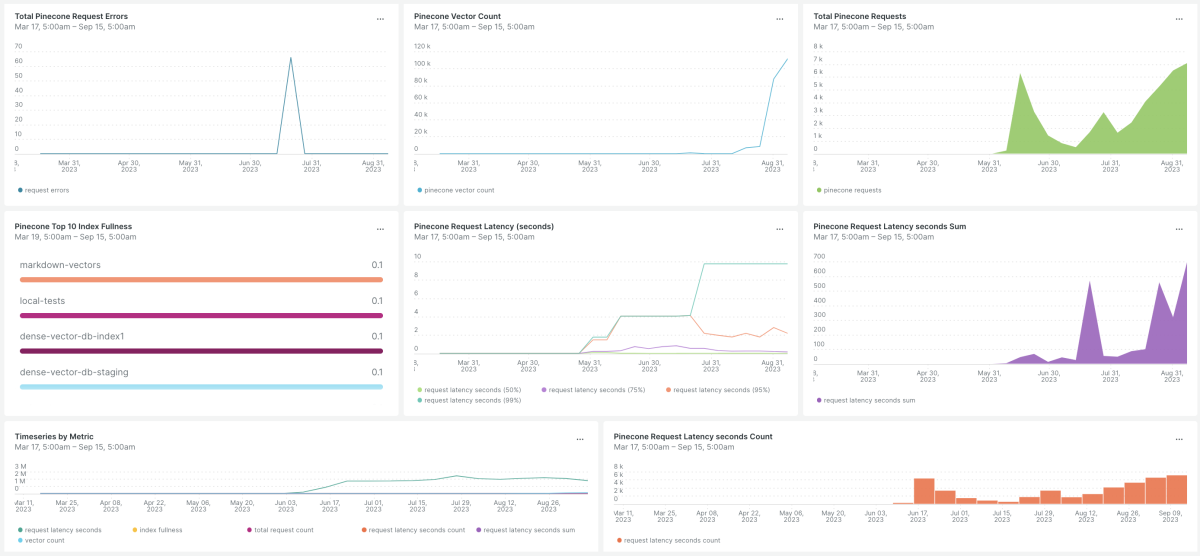Click the error spike peak in Request Errors chart
This screenshot has width=1200, height=556.
tap(291, 58)
